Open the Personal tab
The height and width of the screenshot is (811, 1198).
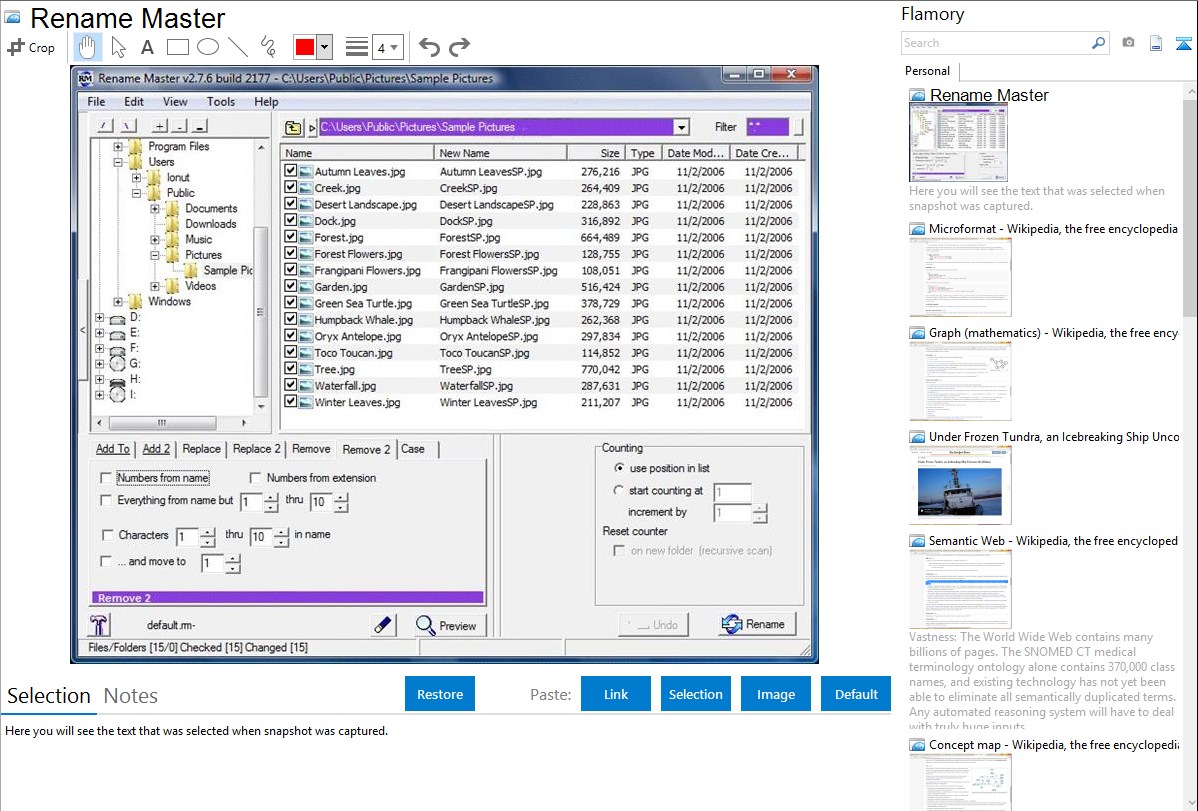927,71
